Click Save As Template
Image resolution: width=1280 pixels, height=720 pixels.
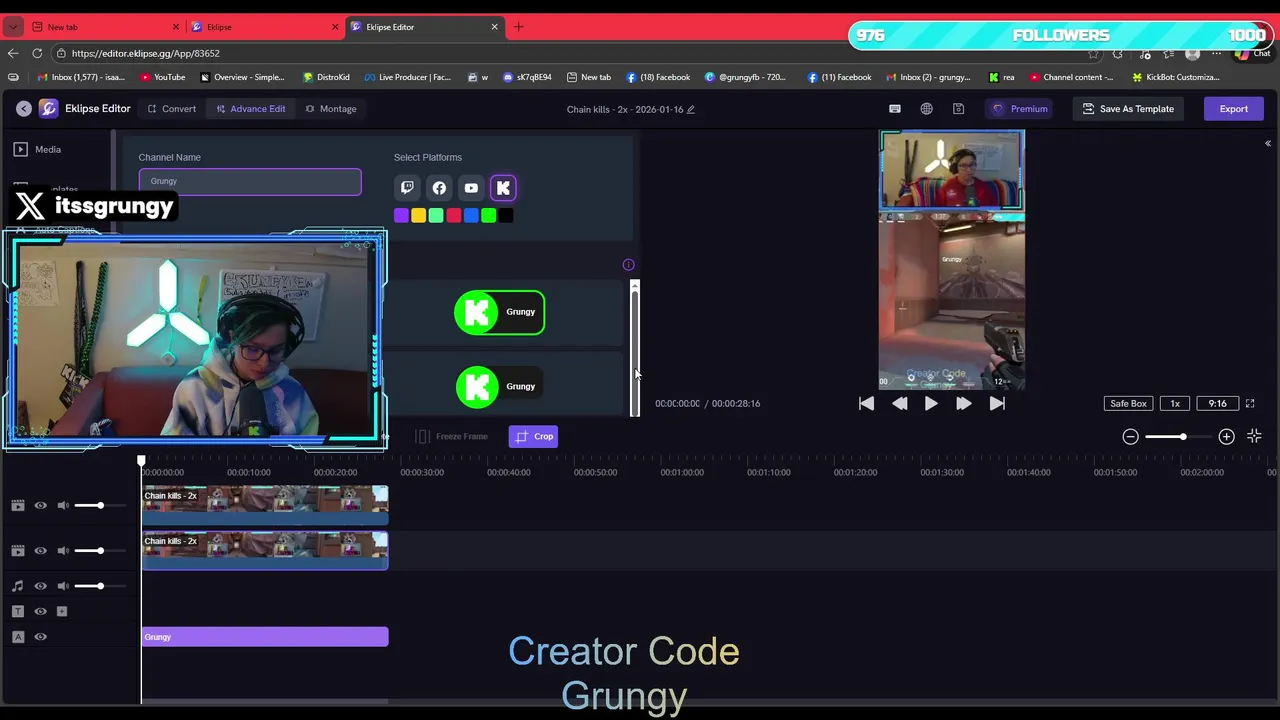pyautogui.click(x=1128, y=109)
